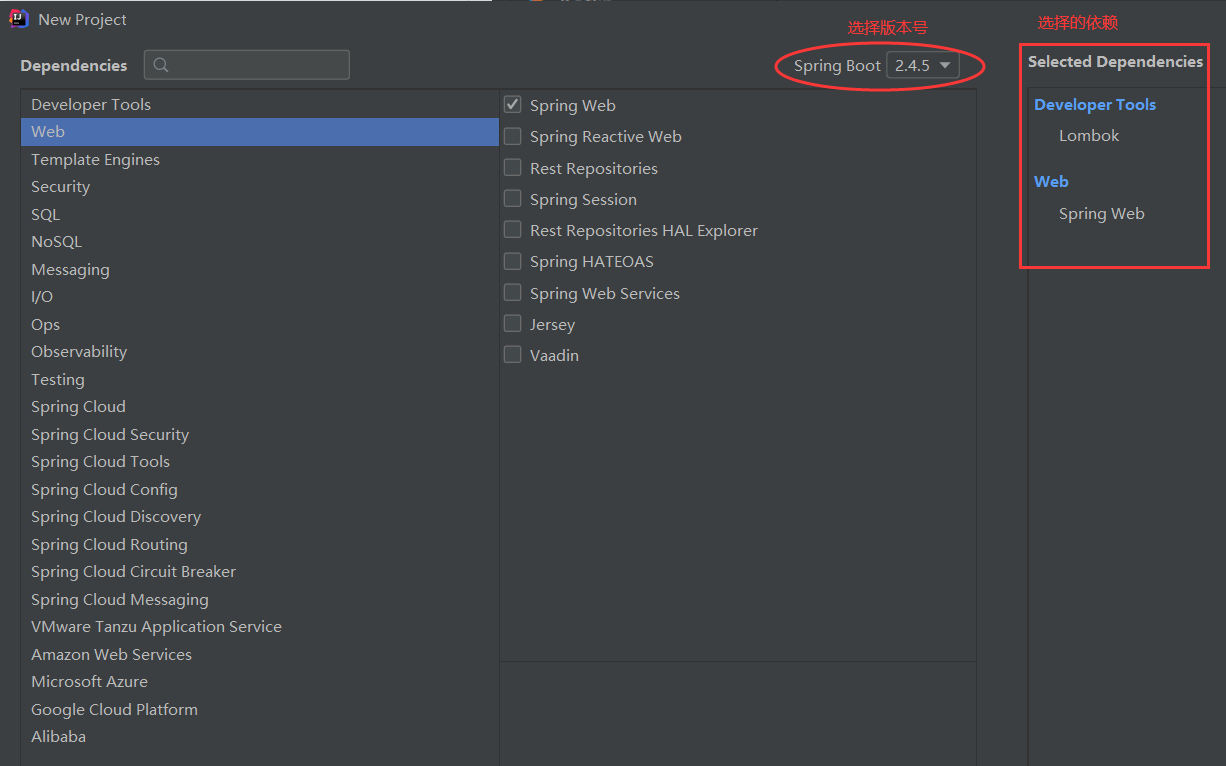
Task: Select Spring Cloud Tools category
Action: tap(259, 462)
